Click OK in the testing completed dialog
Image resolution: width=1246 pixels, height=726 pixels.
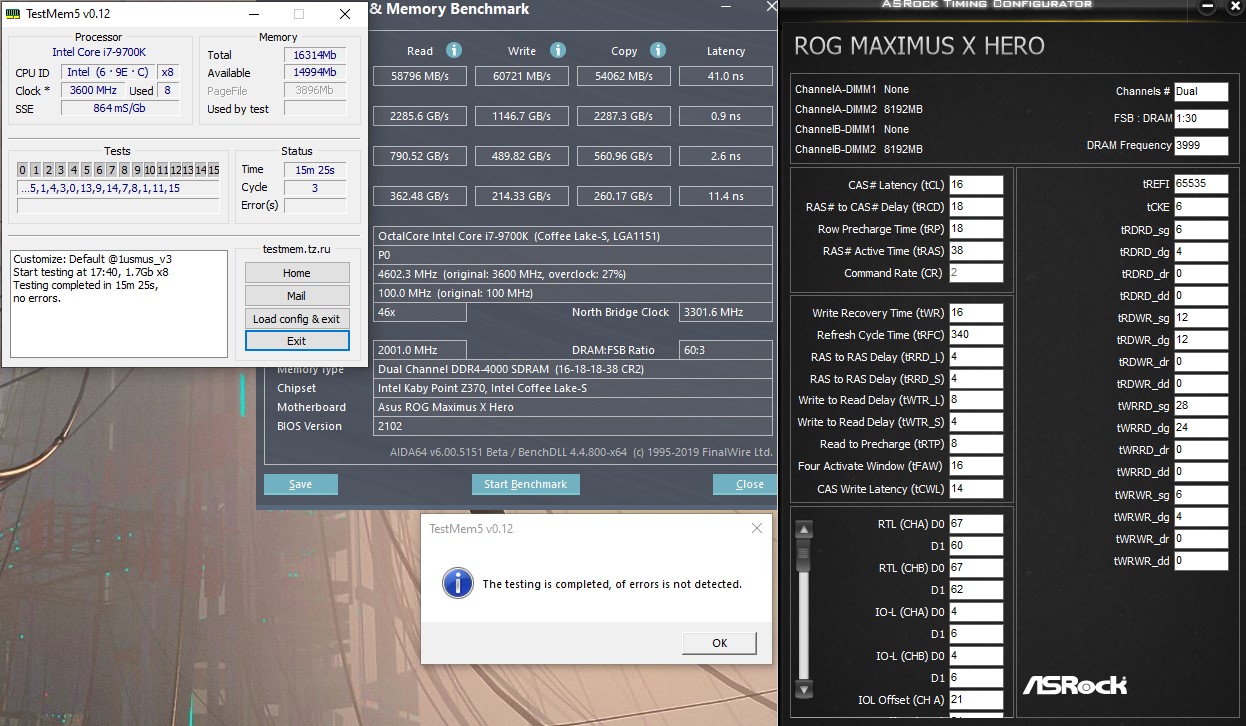coord(719,643)
